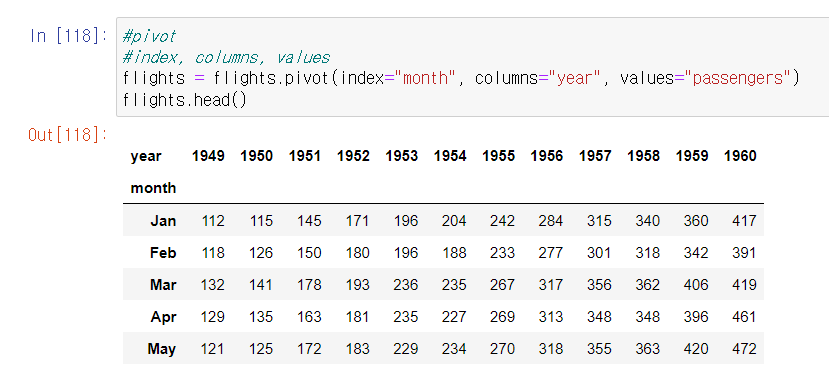829x374 pixels.
Task: Click value 419 for Mar 1960
Action: pos(745,285)
